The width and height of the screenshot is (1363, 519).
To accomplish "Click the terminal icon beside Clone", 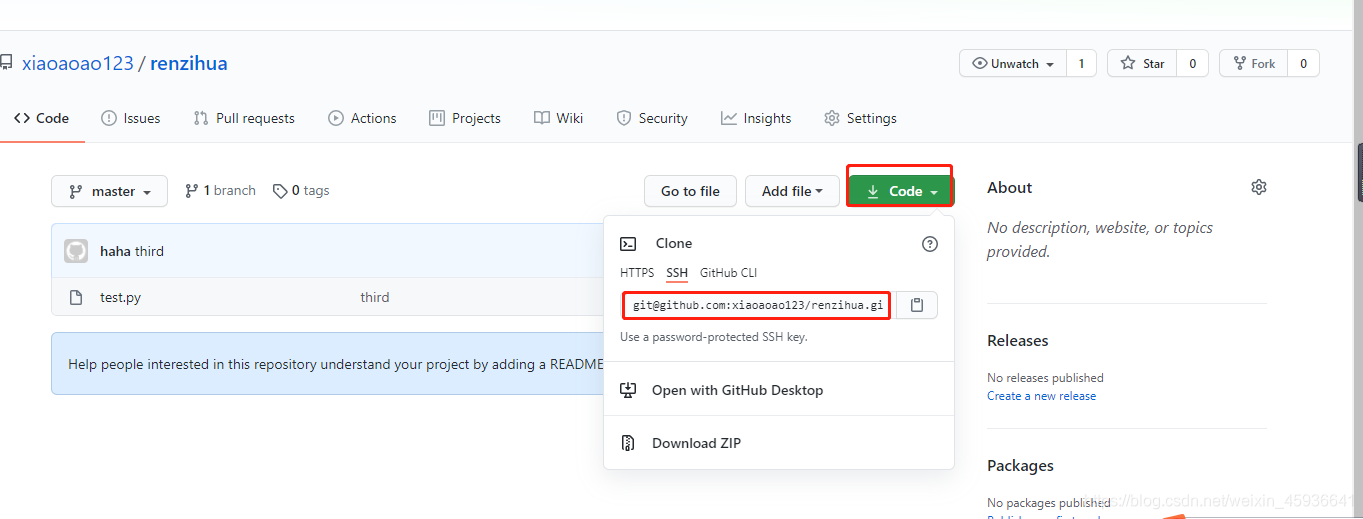I will (628, 243).
